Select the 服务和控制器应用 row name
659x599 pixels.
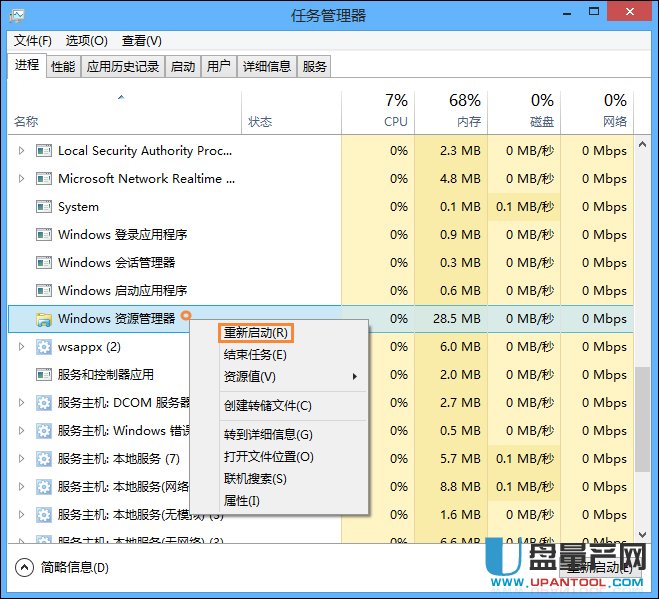[x=106, y=375]
